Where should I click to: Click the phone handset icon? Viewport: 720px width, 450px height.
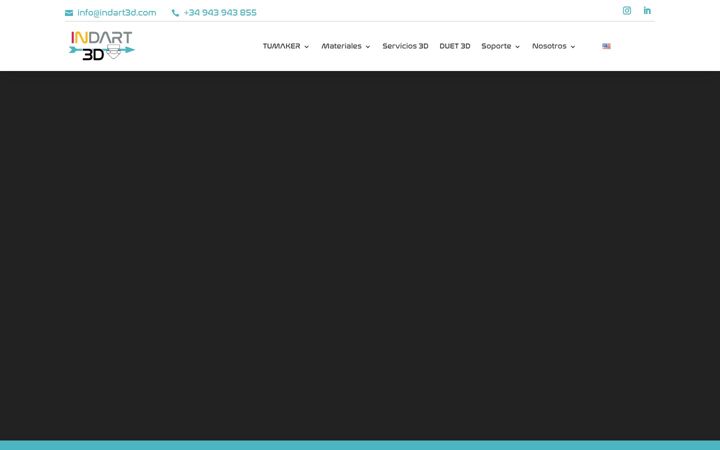tap(175, 13)
